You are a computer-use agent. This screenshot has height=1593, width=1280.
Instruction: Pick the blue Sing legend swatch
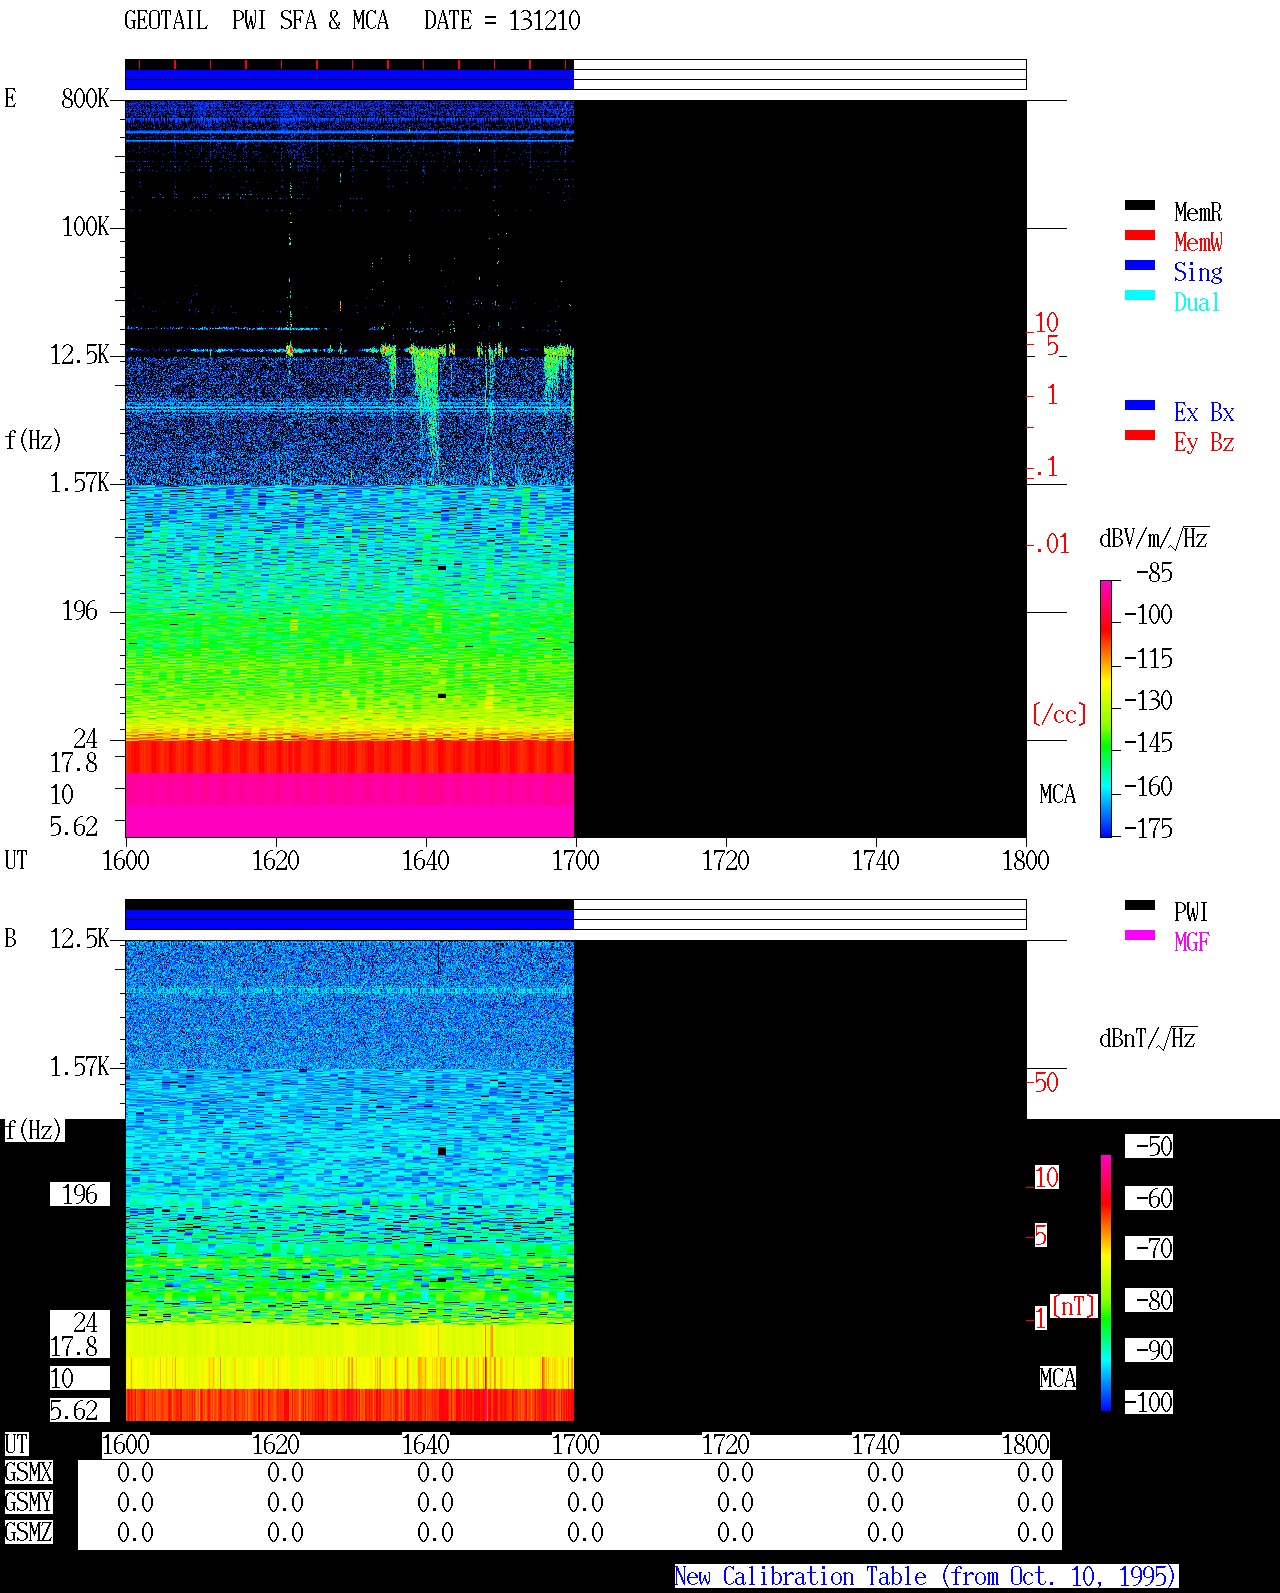1139,265
